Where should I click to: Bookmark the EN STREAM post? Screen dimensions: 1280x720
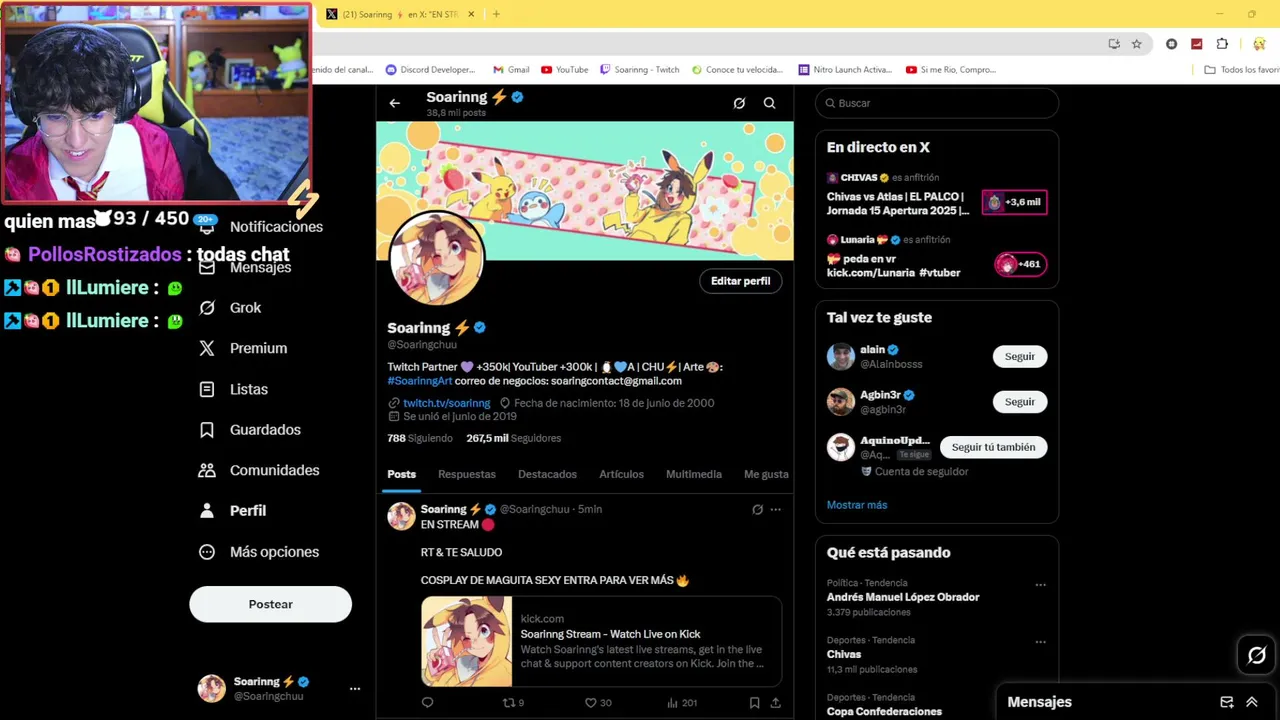click(754, 703)
